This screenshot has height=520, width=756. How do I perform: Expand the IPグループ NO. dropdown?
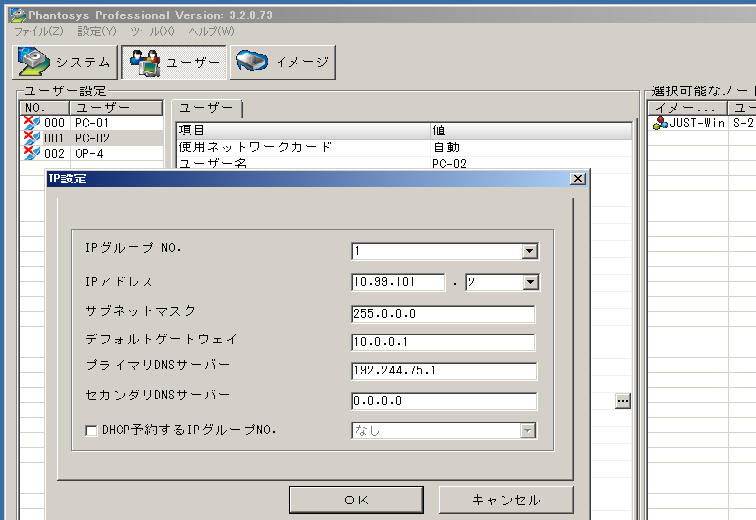coord(530,252)
